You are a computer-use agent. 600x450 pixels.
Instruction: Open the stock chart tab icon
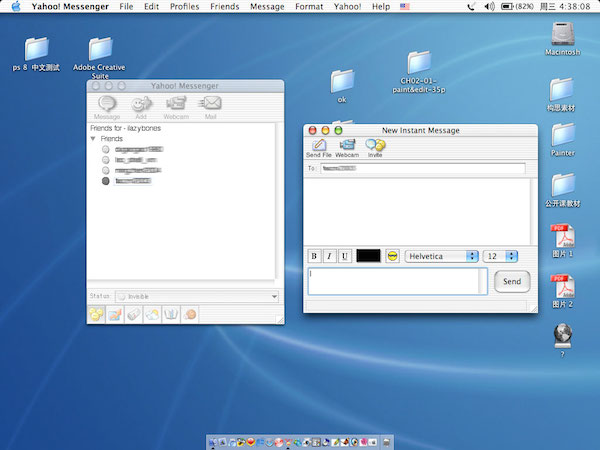tap(115, 315)
